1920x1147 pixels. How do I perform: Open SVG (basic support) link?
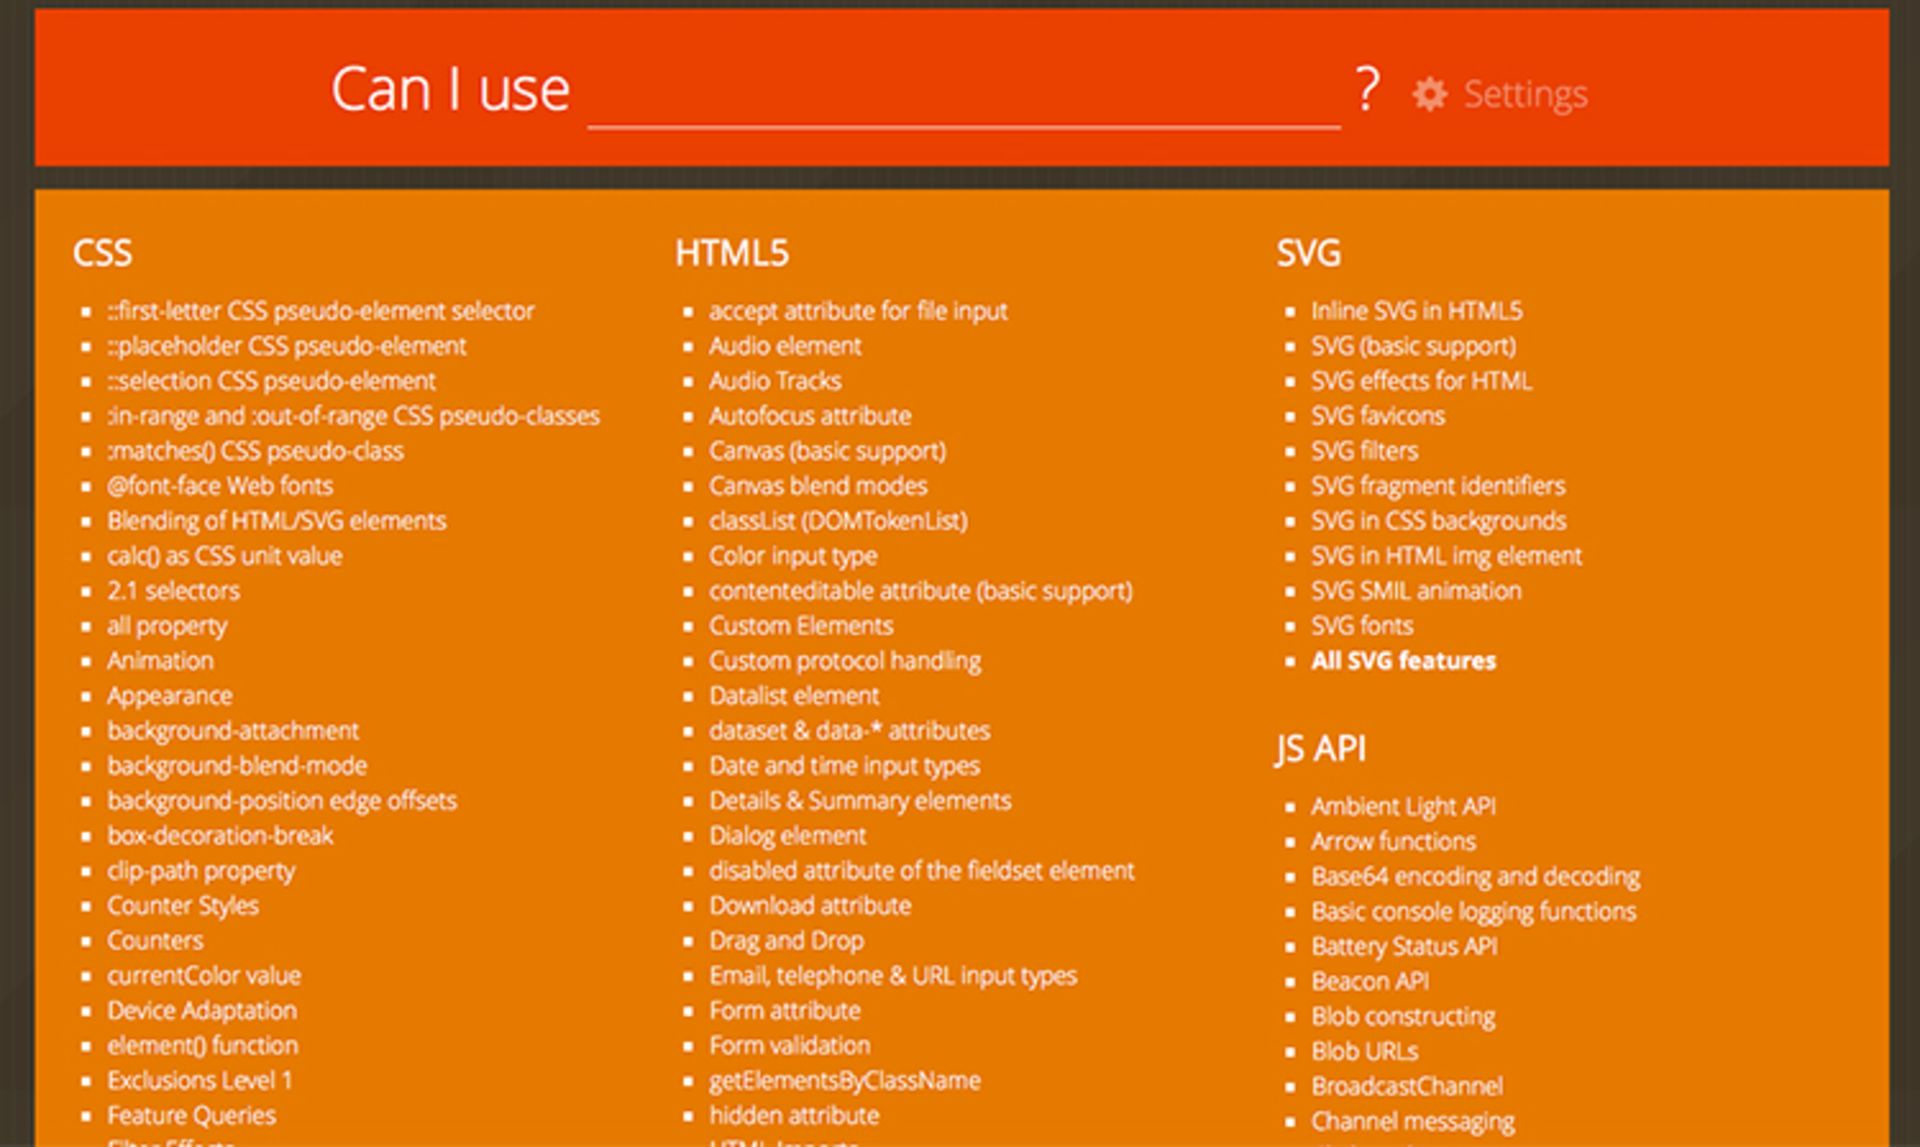coord(1414,346)
